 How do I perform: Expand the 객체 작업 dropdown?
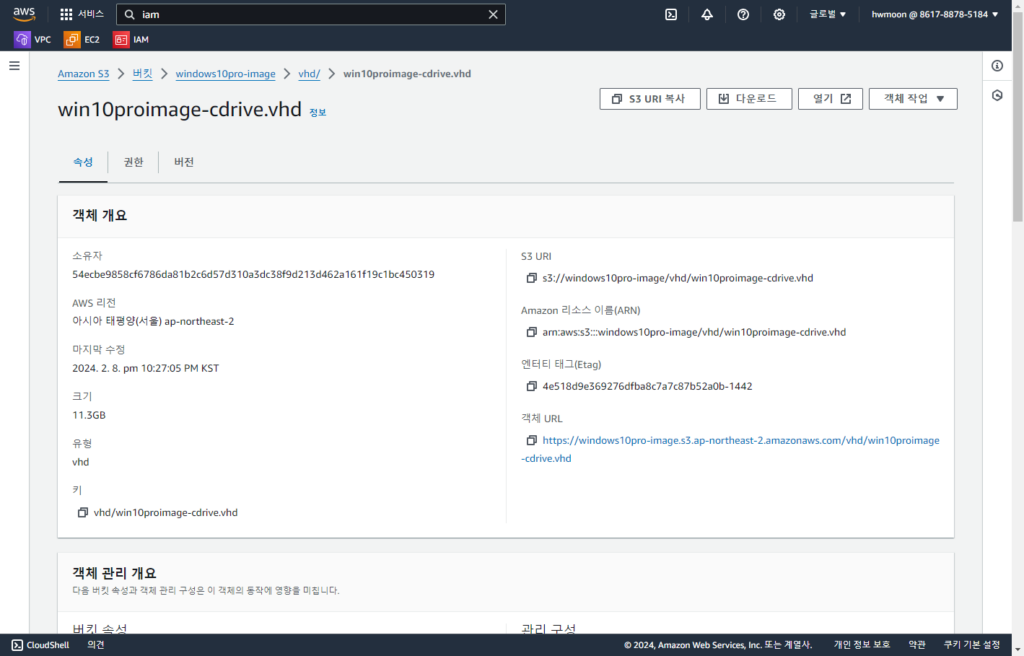913,99
